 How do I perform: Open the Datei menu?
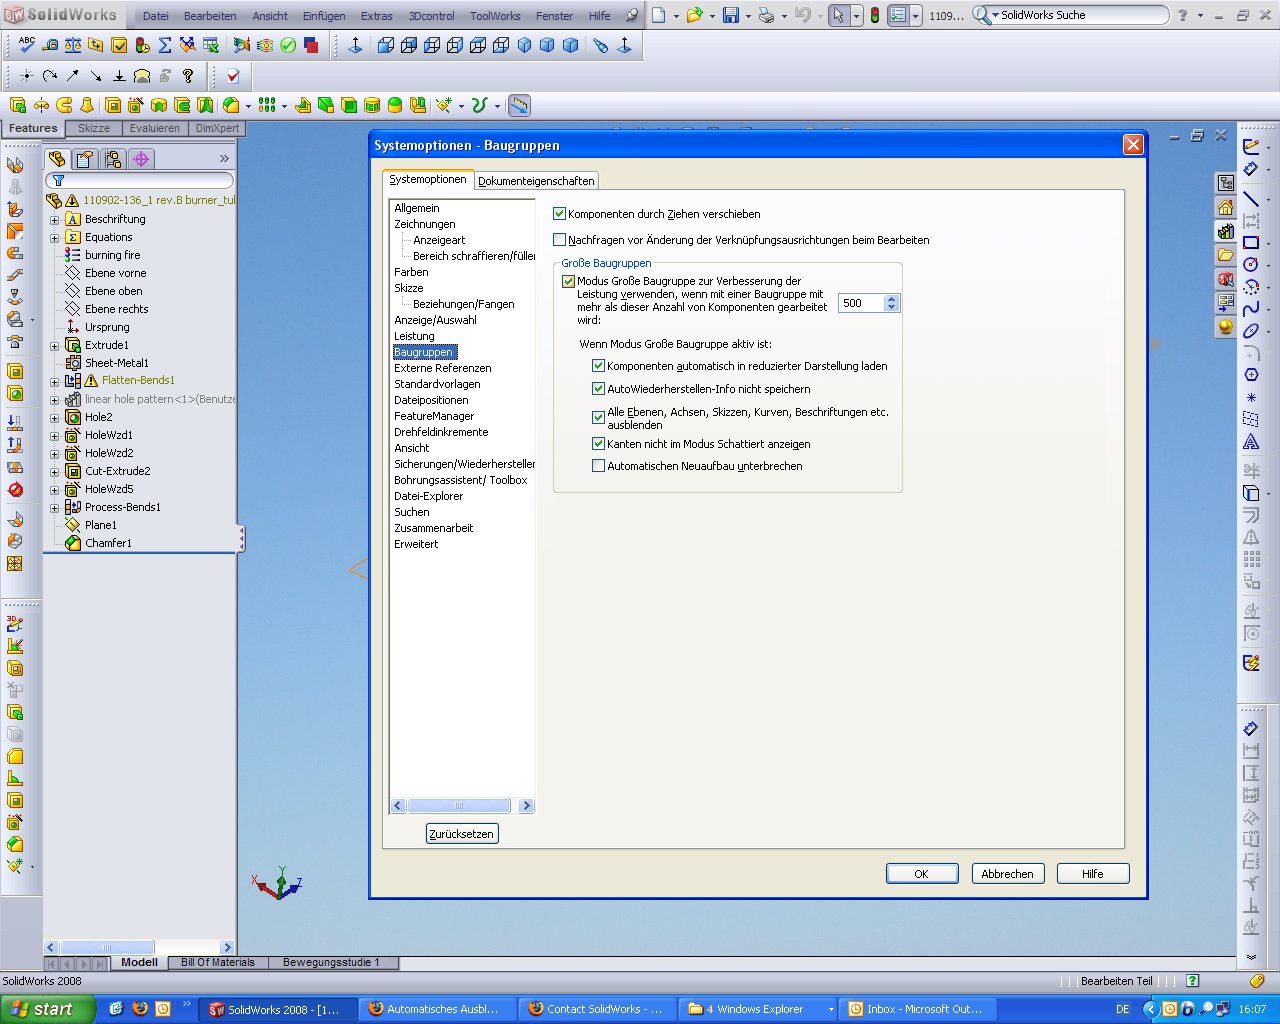click(156, 16)
